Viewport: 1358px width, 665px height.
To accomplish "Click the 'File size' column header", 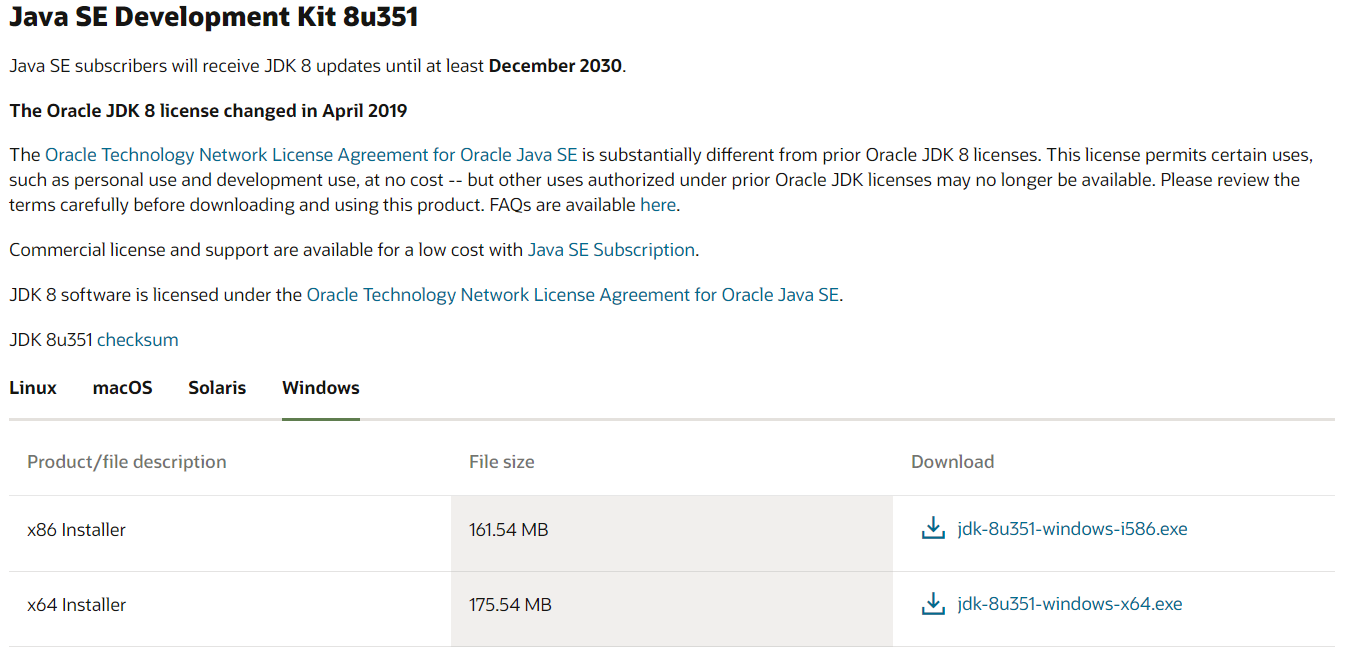I will pyautogui.click(x=501, y=462).
